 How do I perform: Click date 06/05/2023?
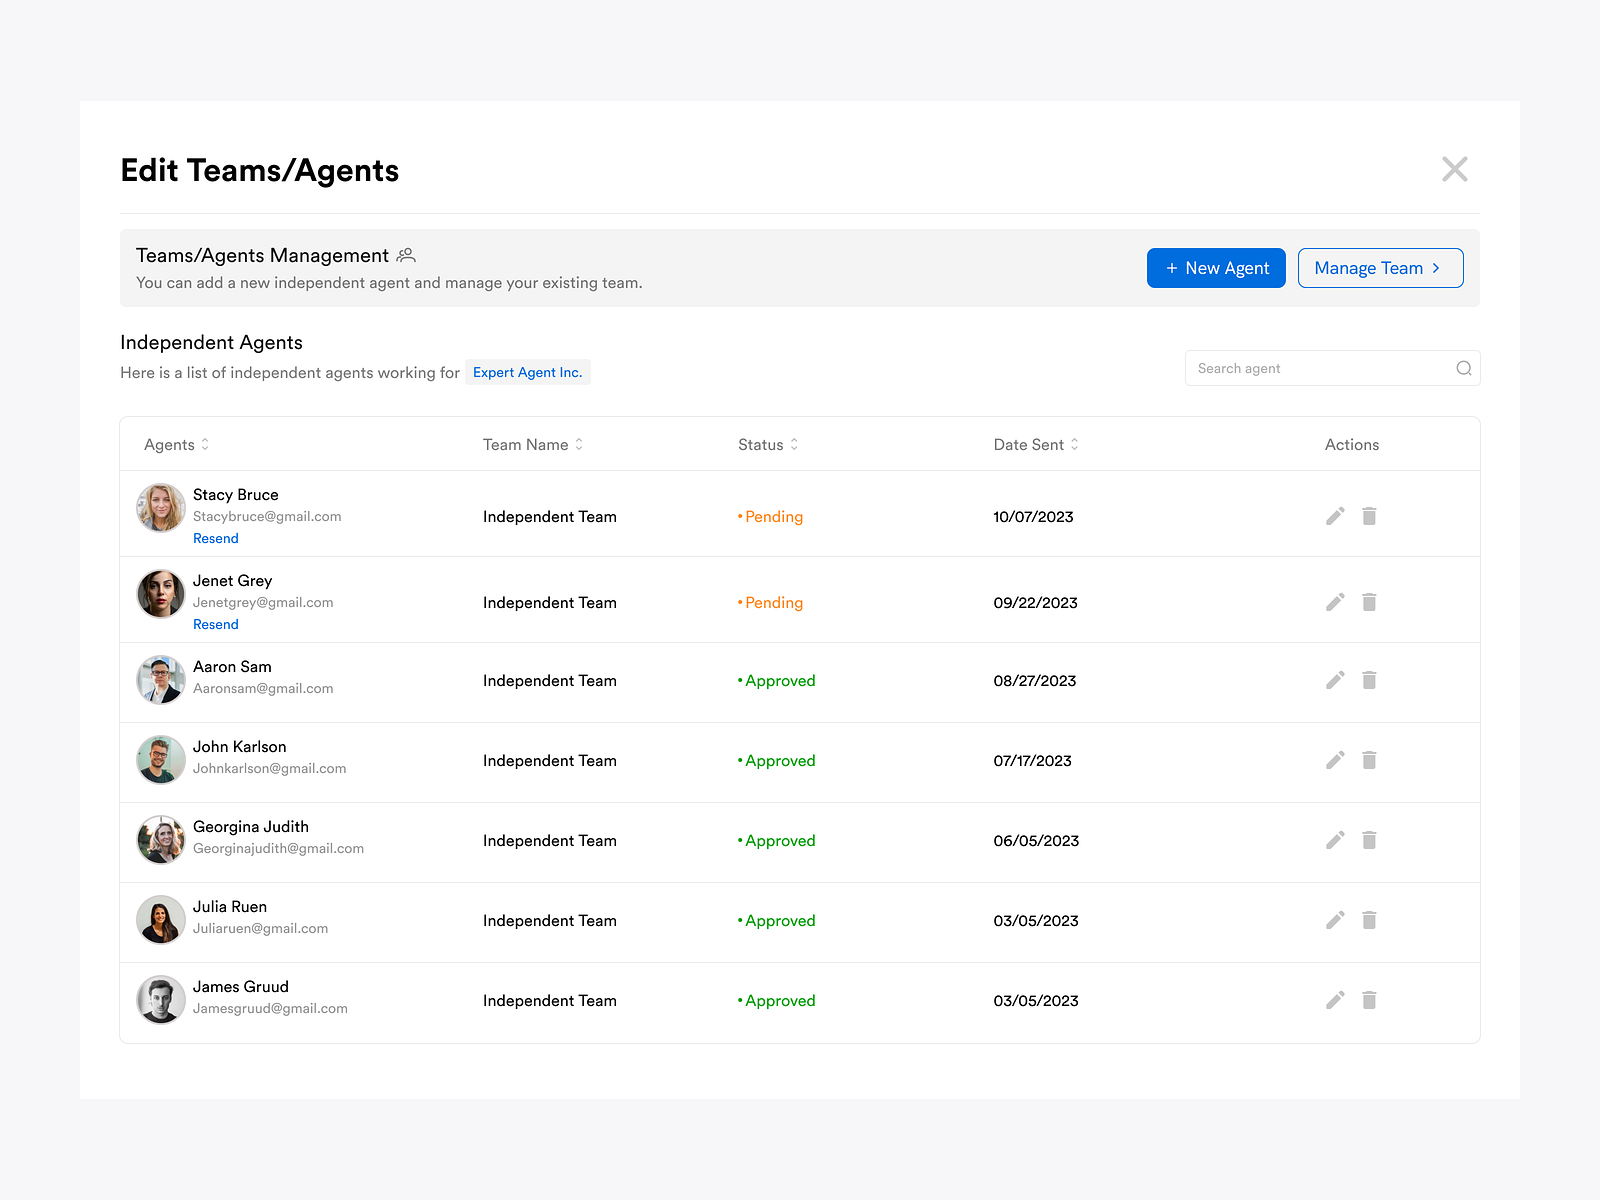1036,841
